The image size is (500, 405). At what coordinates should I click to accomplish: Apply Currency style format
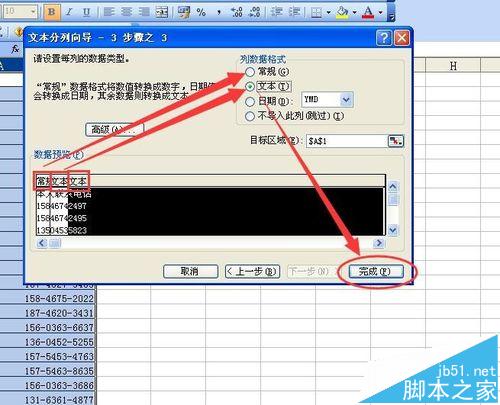184,12
